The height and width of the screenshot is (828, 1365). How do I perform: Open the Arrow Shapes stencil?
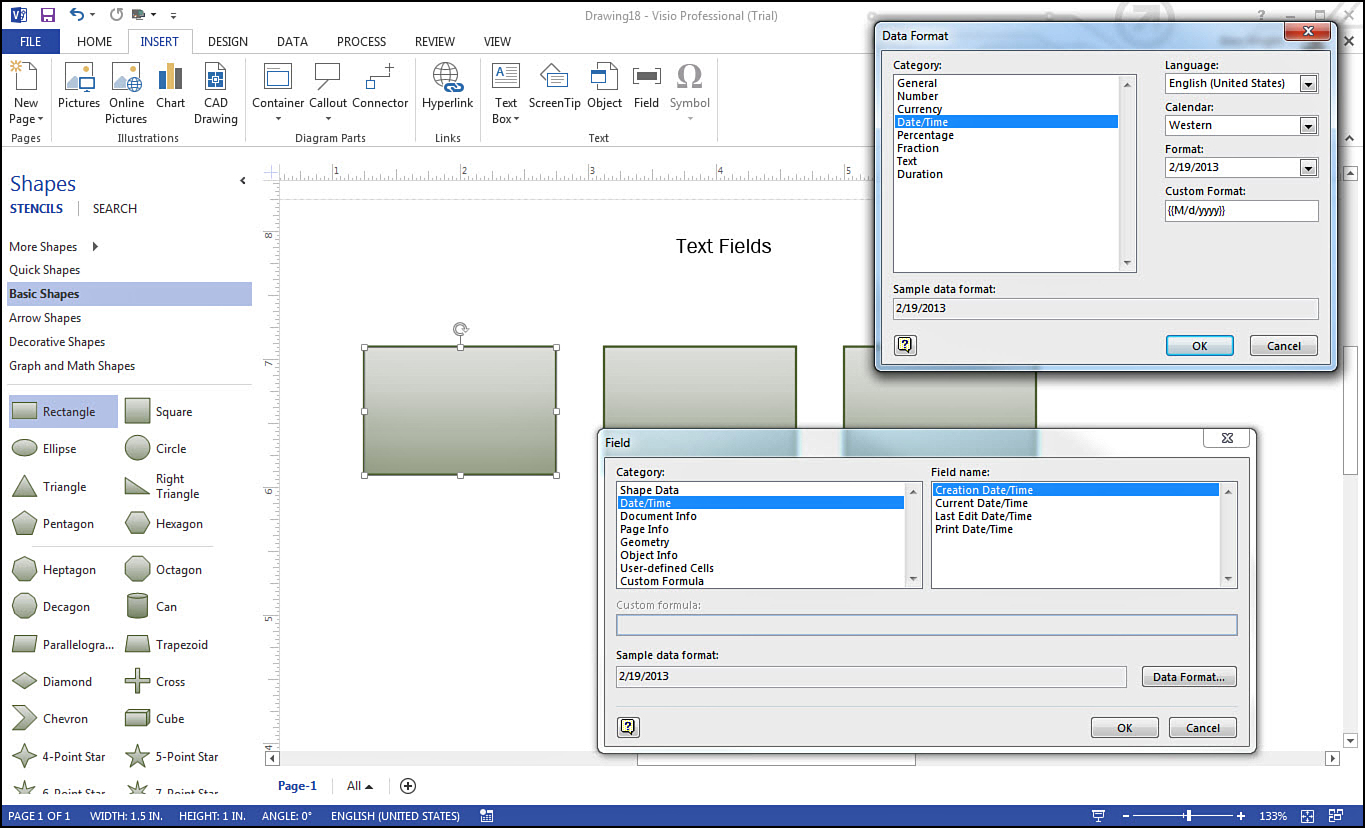[x=45, y=318]
